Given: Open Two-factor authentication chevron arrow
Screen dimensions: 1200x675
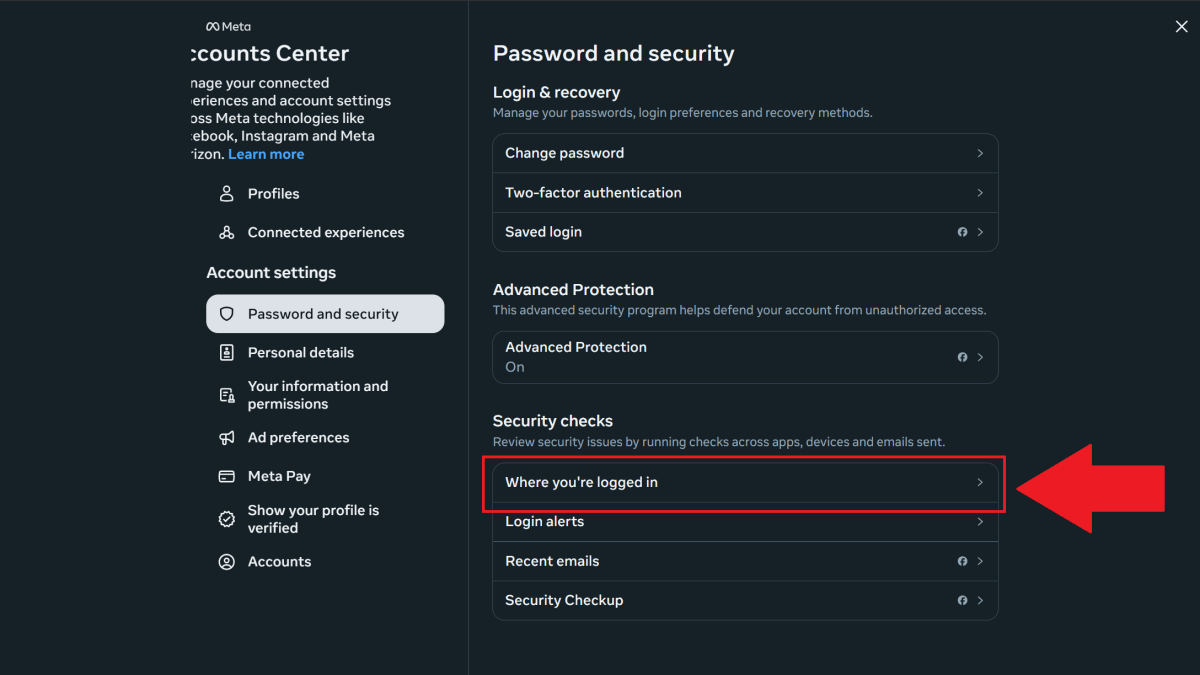Looking at the screenshot, I should [980, 193].
